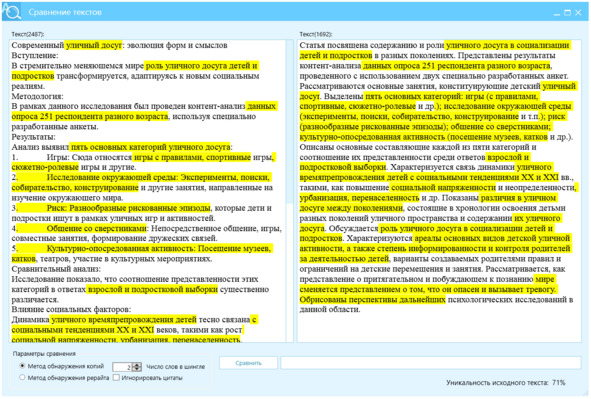The width and height of the screenshot is (591, 399).
Task: Click the 'Число слов в шингле' label
Action: tap(176, 367)
